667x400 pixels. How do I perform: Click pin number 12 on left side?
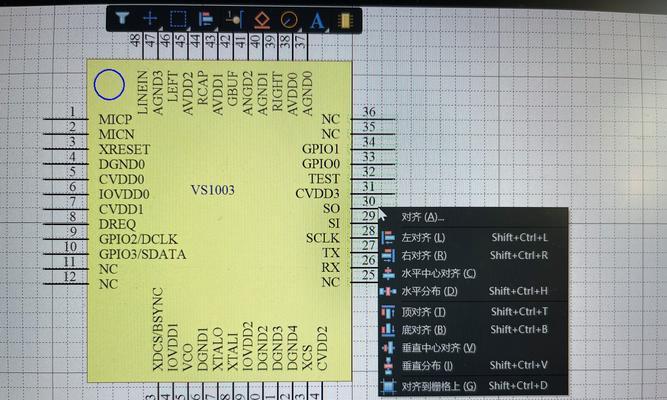click(69, 277)
